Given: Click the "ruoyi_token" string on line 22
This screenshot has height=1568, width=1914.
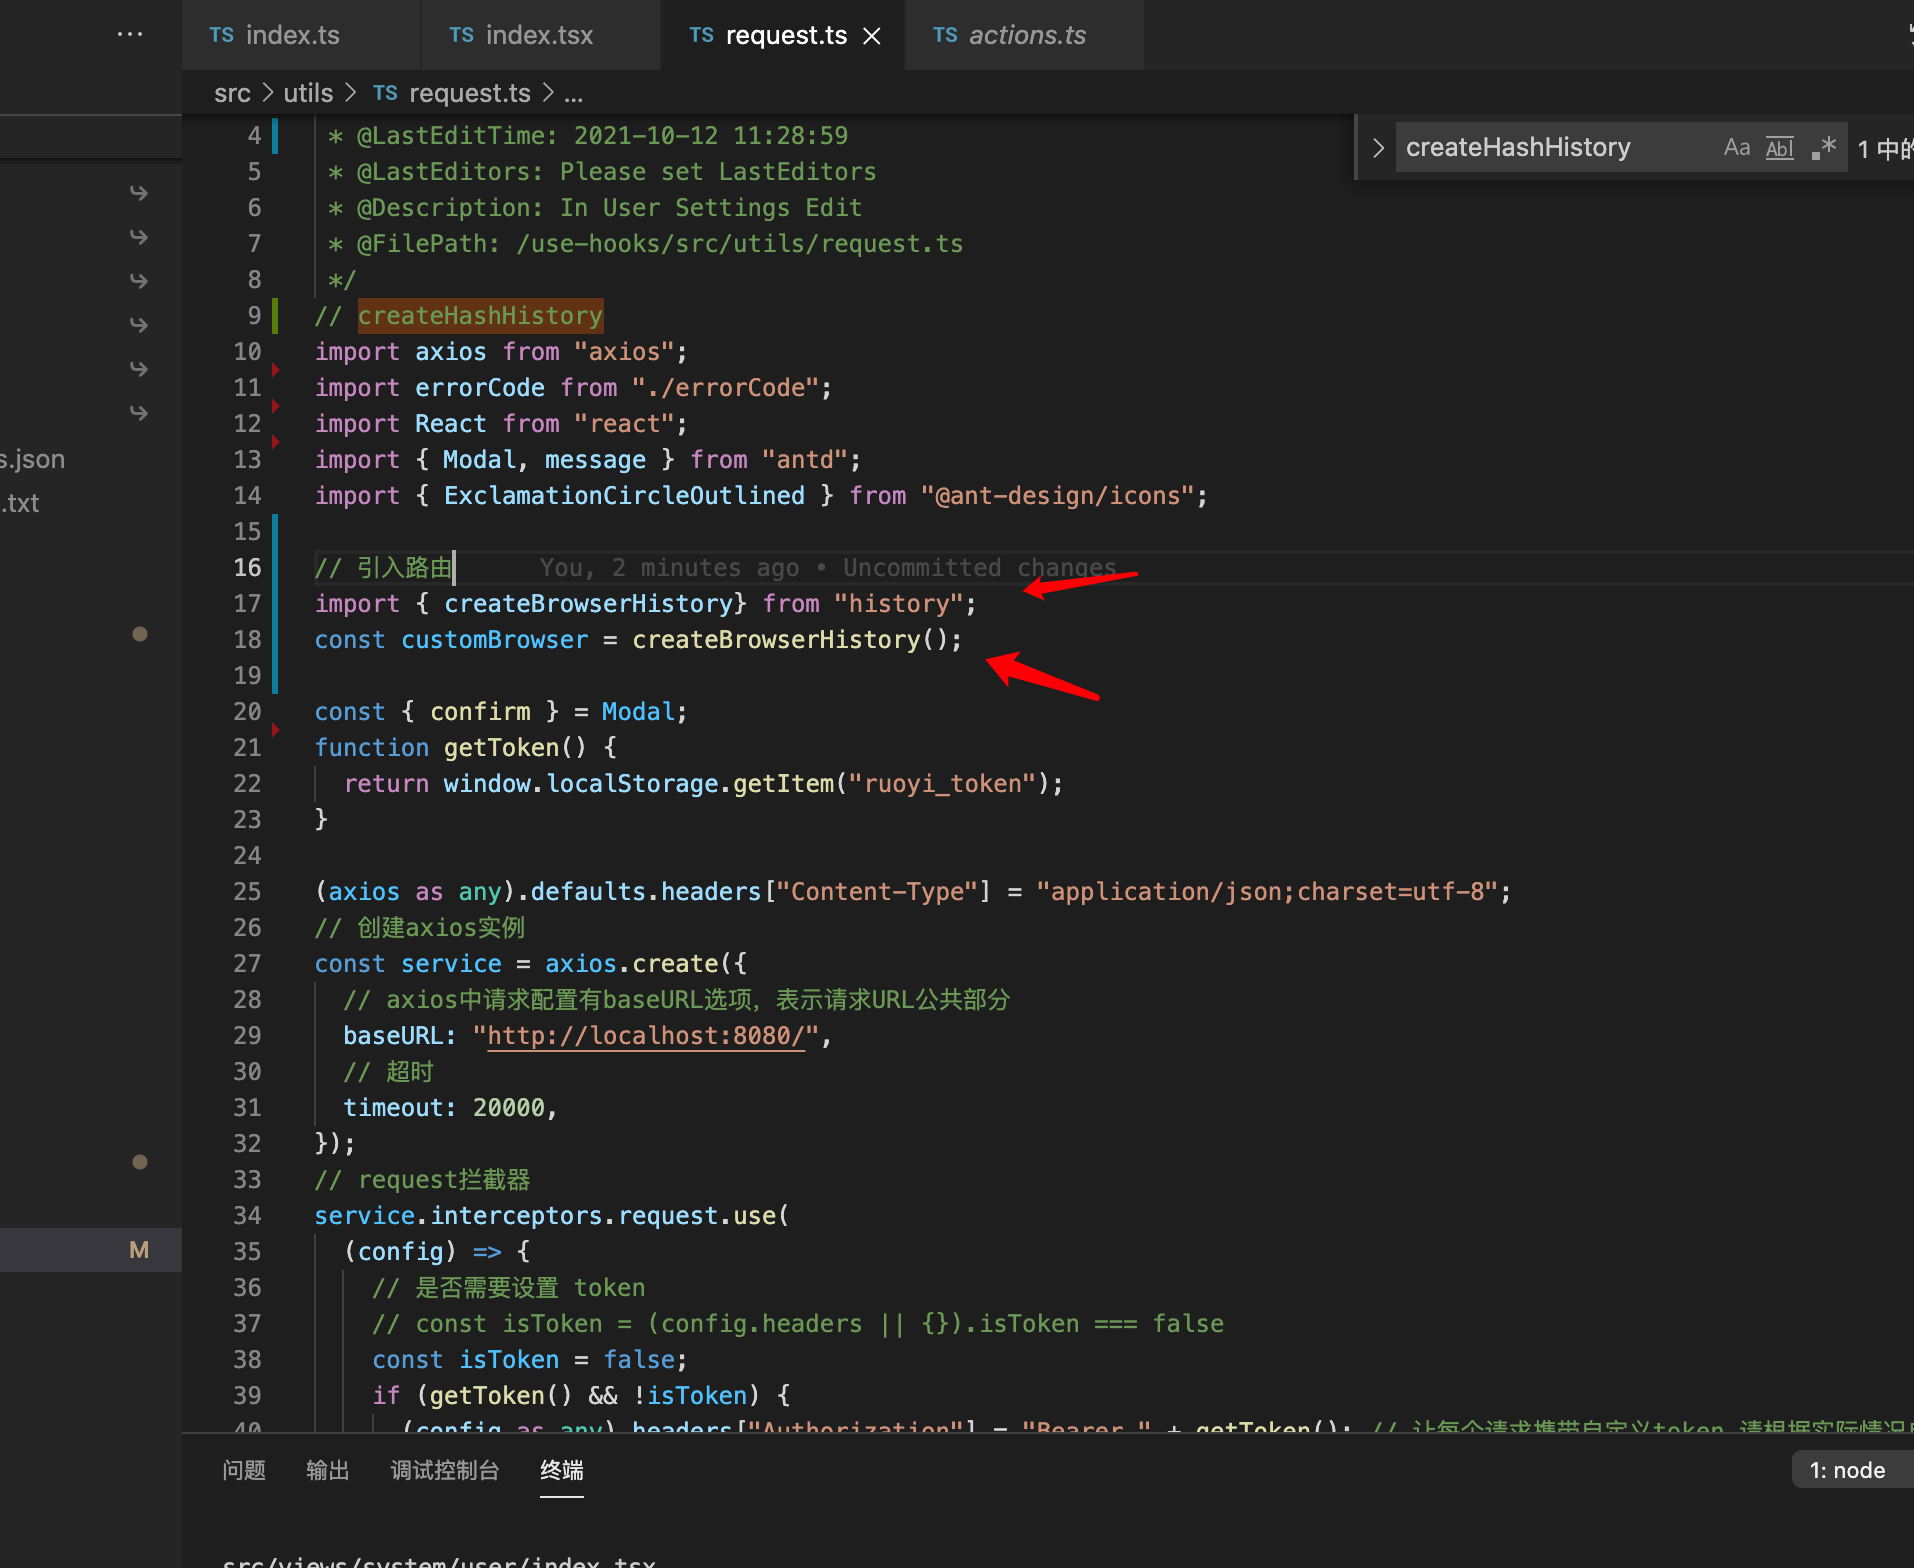Looking at the screenshot, I should point(943,784).
